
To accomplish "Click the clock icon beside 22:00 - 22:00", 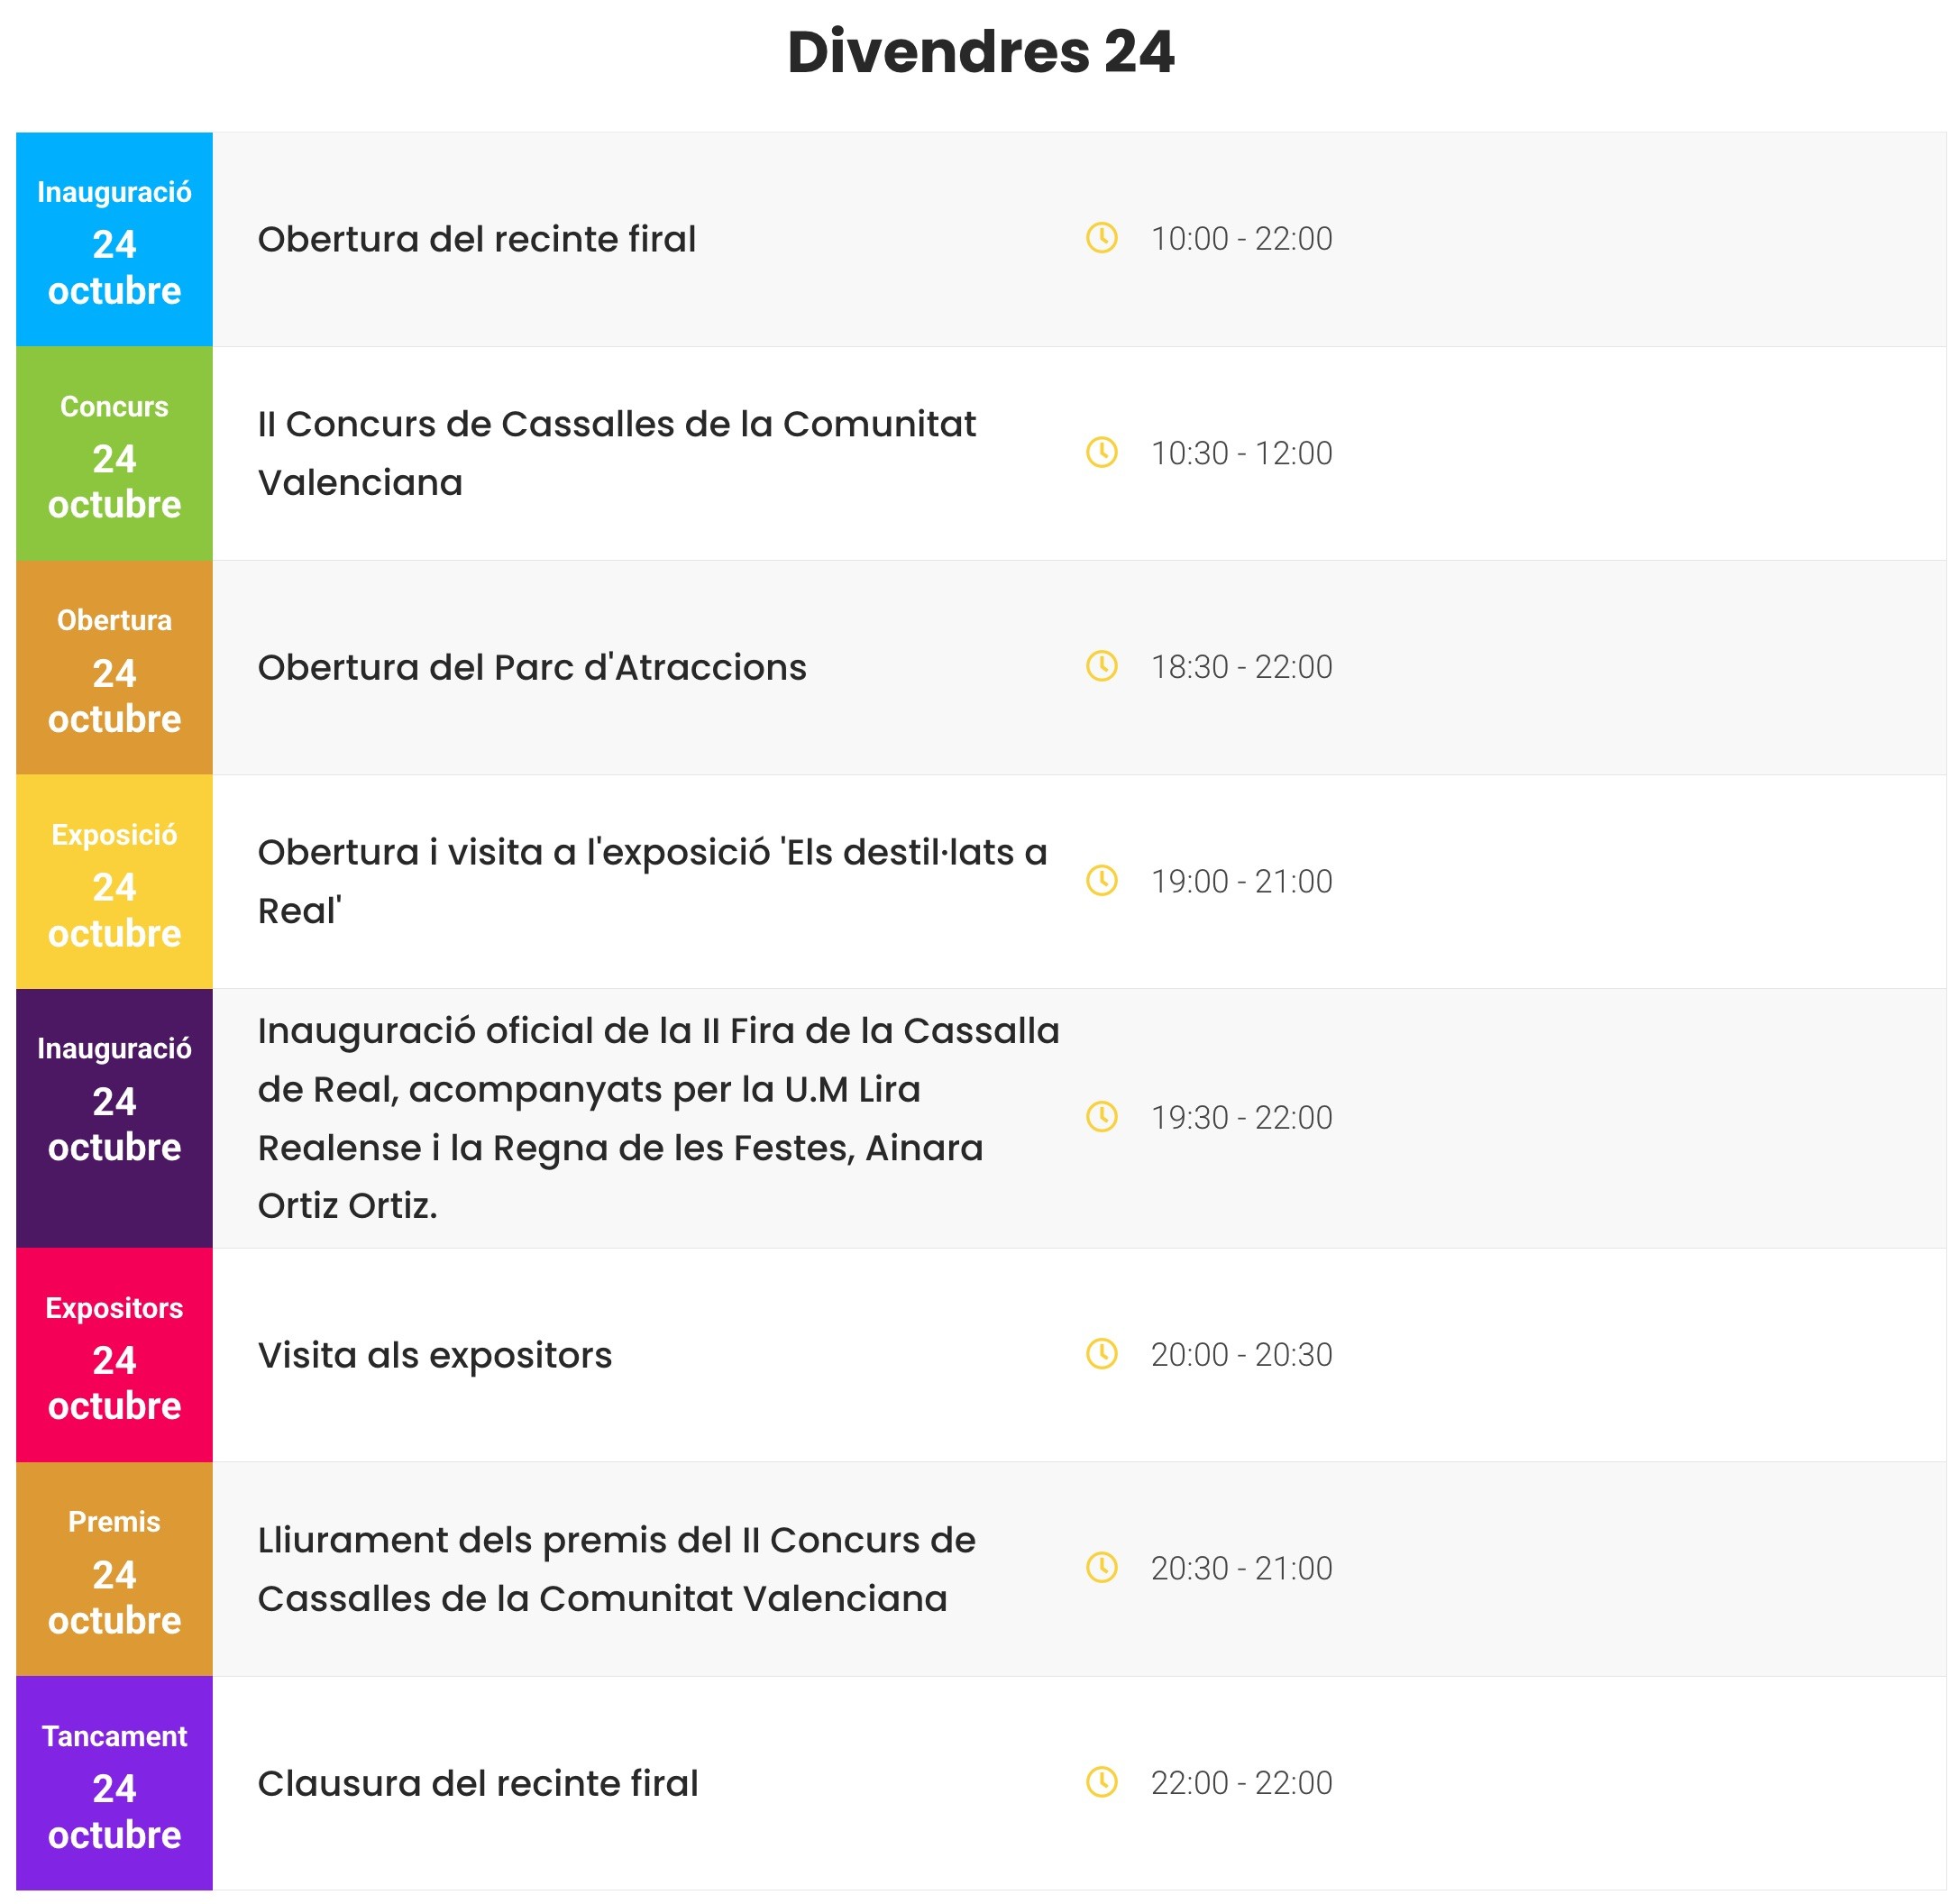I will coord(1101,1781).
